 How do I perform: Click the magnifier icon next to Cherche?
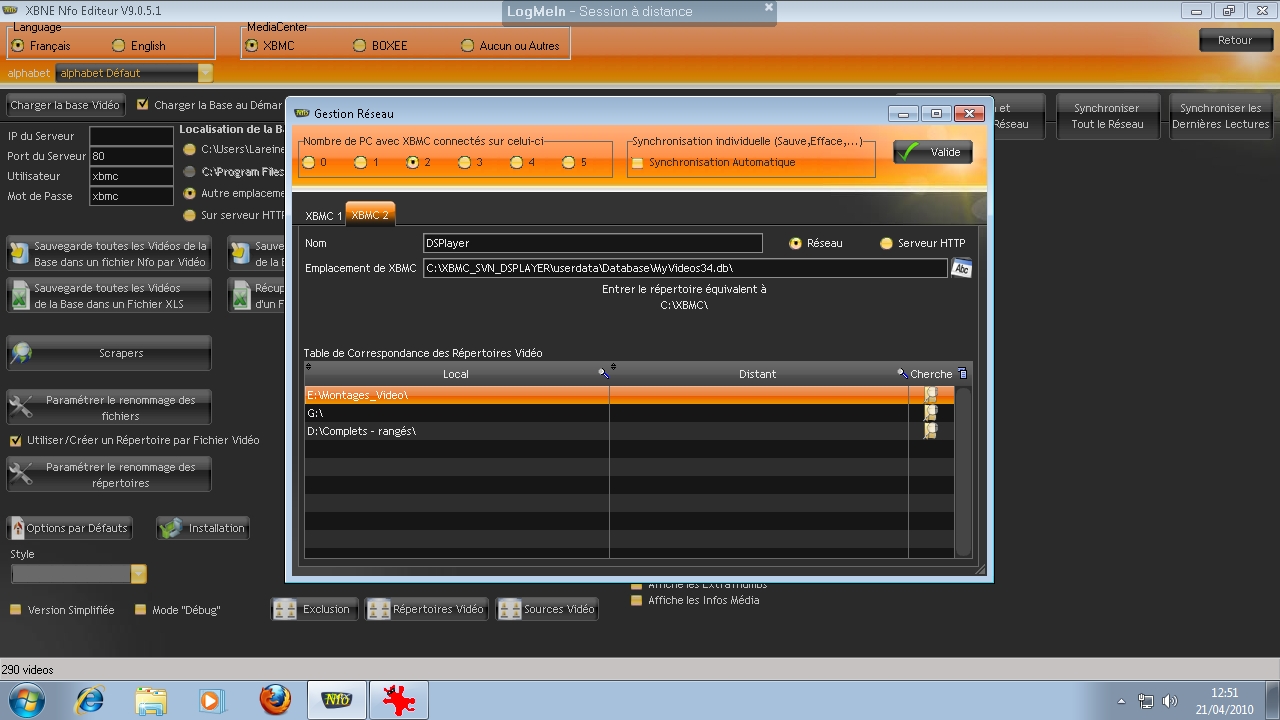click(902, 373)
